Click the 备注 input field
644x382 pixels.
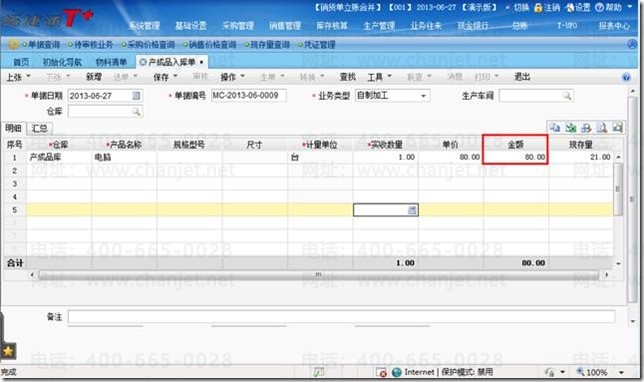click(x=341, y=316)
